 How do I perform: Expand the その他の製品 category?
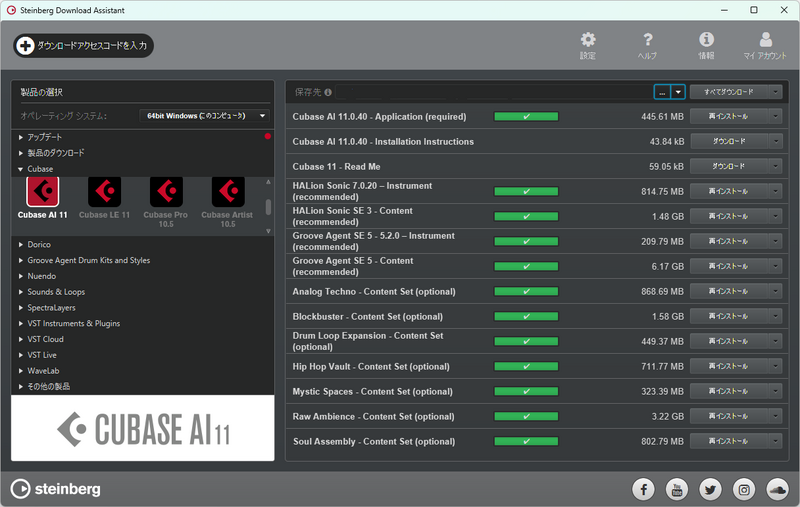(20, 387)
